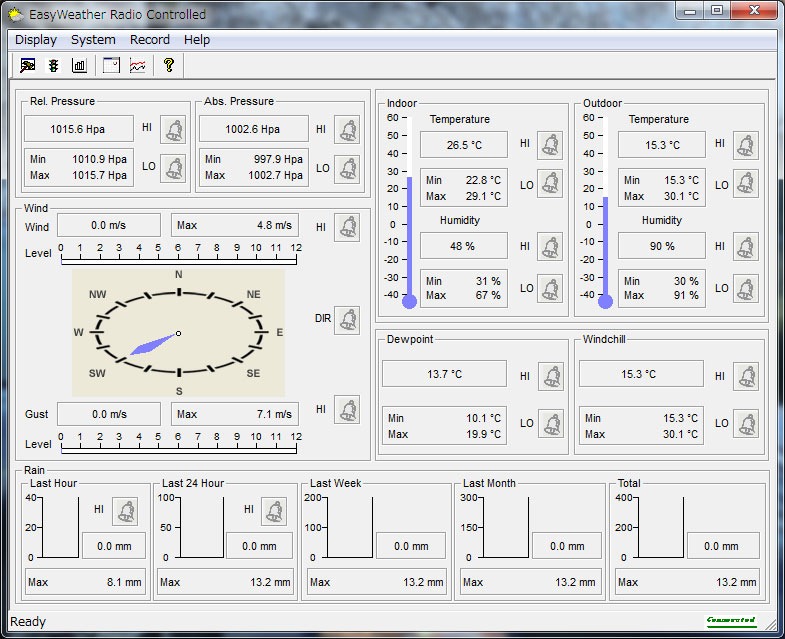
Task: Click the wind direction compass dial
Action: coord(179,333)
